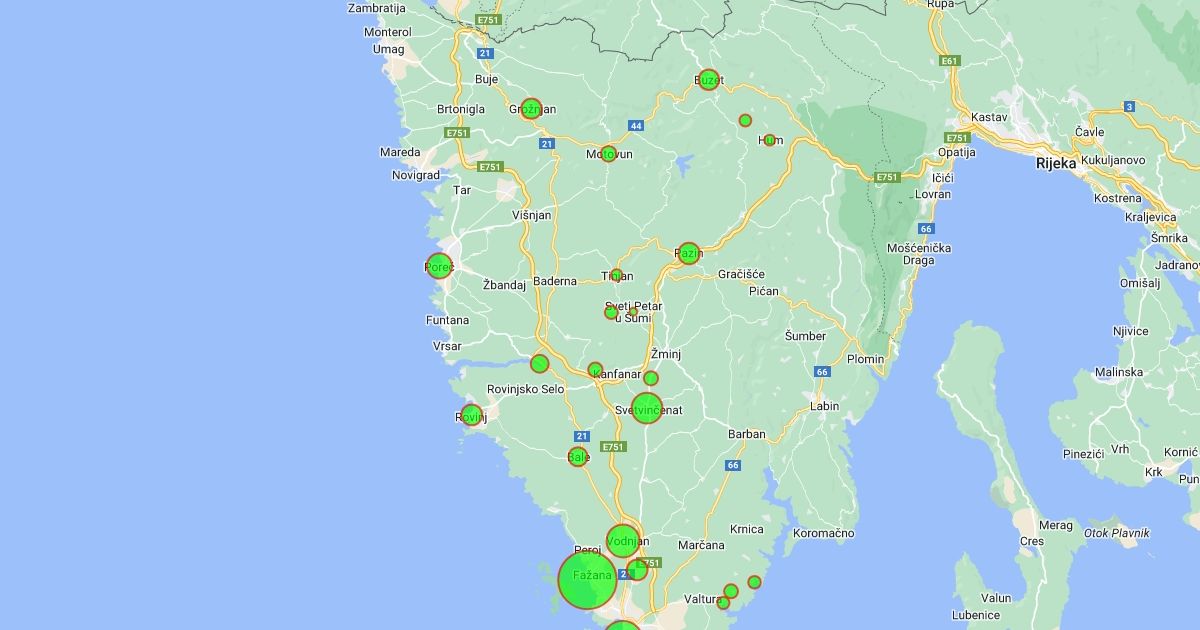Click the Baderna label
Image resolution: width=1200 pixels, height=630 pixels.
pos(555,281)
